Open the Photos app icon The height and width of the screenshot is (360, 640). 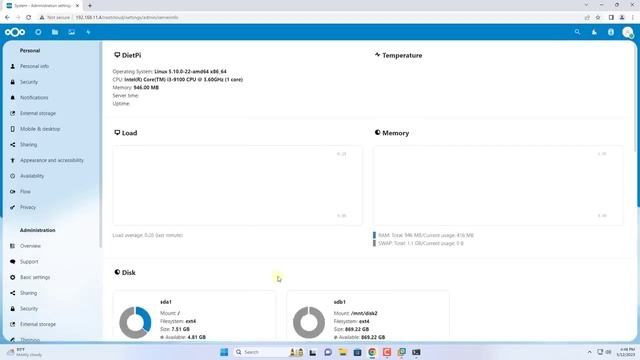tap(71, 32)
